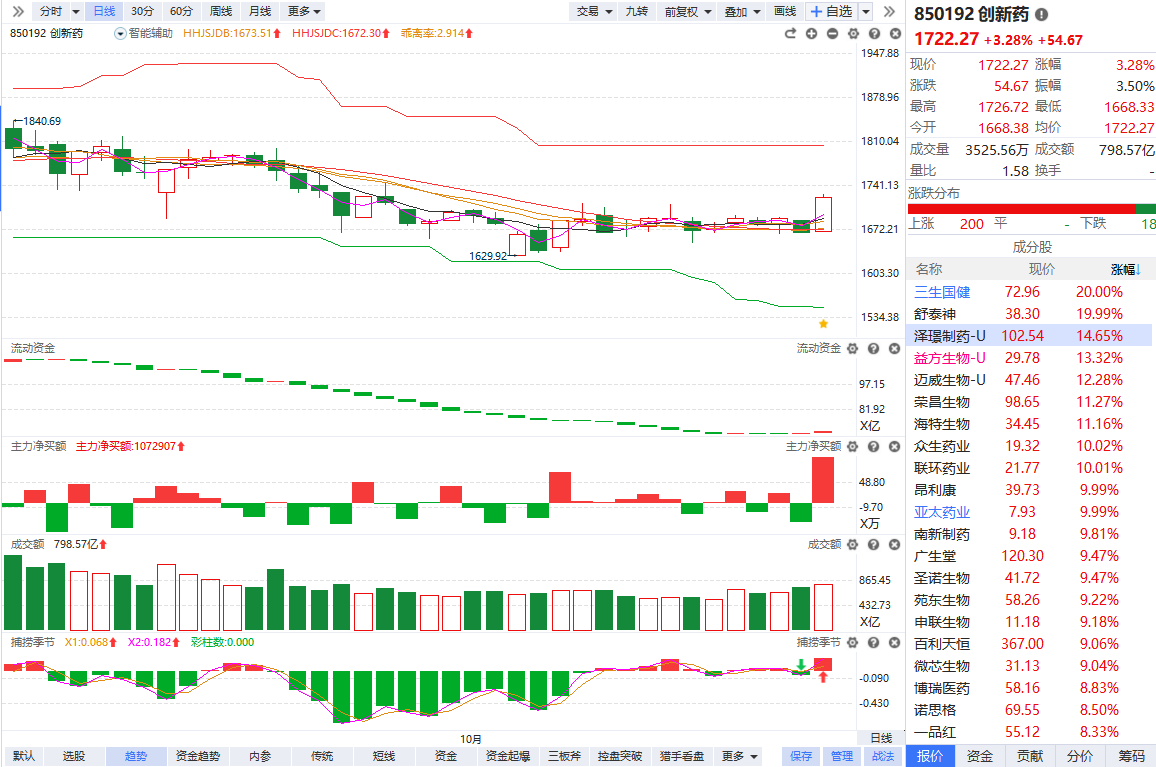Open 前复权 adjustment dropdown
This screenshot has width=1156, height=767.
pyautogui.click(x=688, y=11)
